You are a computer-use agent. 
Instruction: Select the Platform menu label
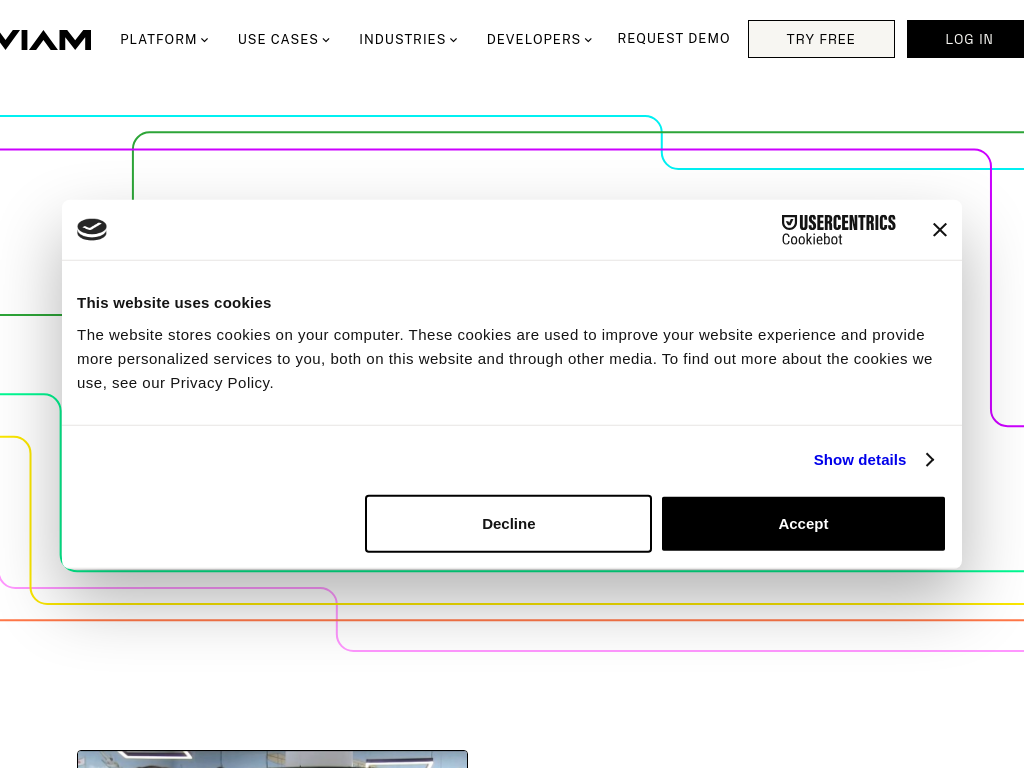point(158,40)
